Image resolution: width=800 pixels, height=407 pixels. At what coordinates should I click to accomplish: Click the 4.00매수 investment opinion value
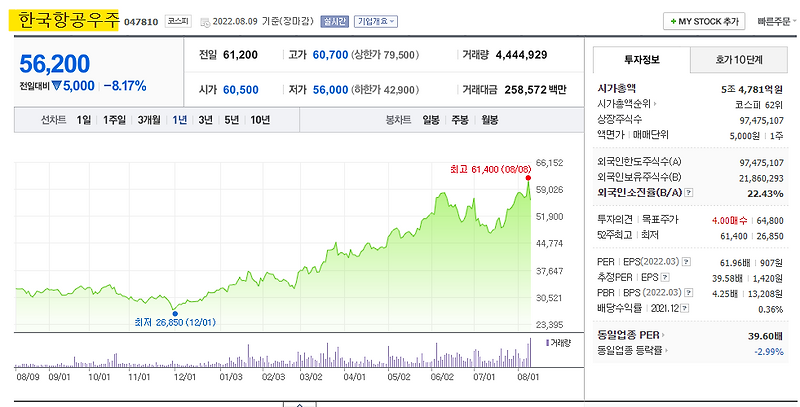coord(730,220)
